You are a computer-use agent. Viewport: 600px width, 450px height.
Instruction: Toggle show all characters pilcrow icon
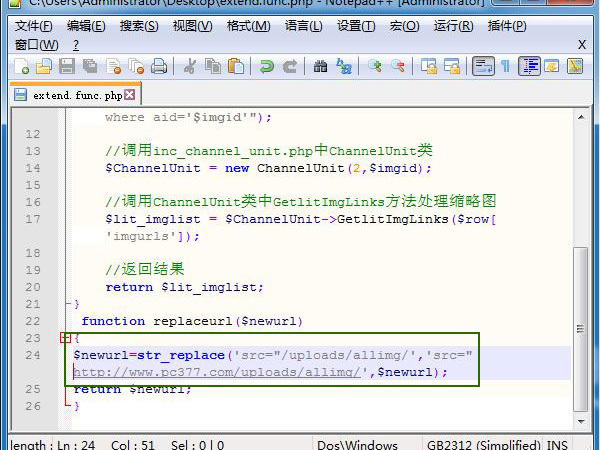(506, 66)
